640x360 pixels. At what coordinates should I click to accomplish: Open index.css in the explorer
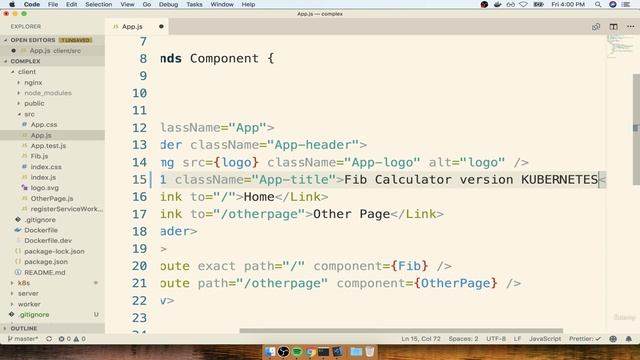click(x=46, y=167)
